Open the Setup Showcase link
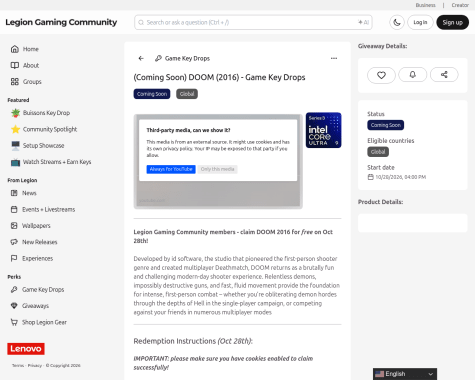475x380 pixels. click(43, 146)
